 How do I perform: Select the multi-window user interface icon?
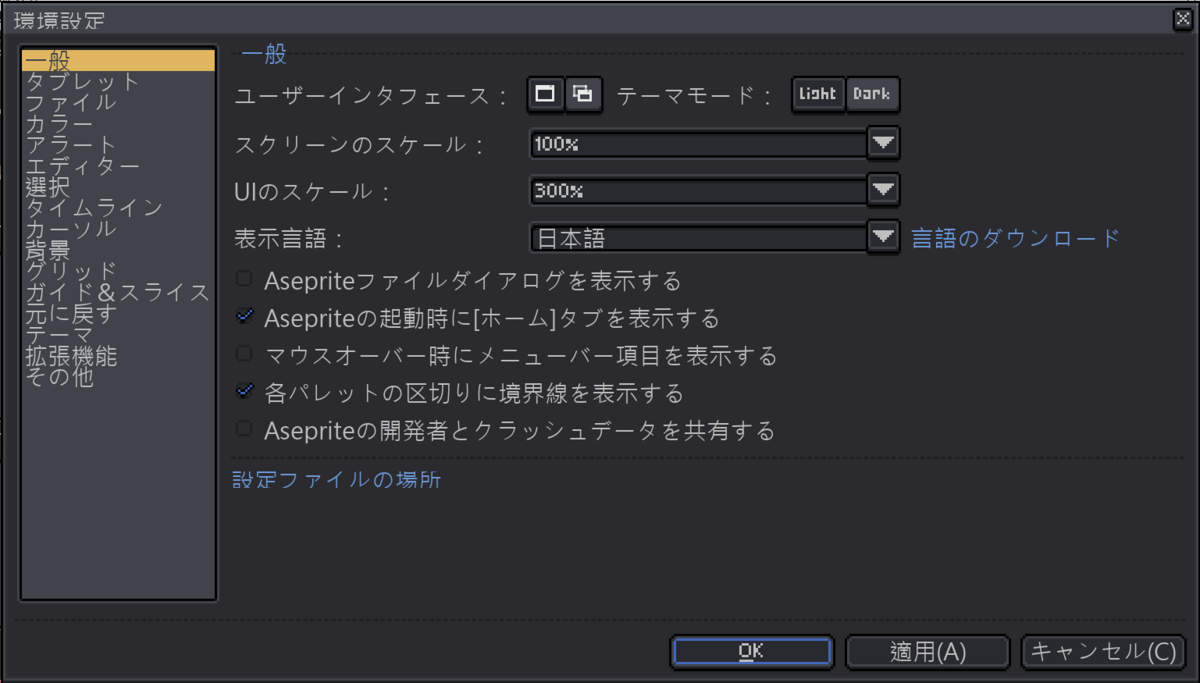(x=584, y=94)
